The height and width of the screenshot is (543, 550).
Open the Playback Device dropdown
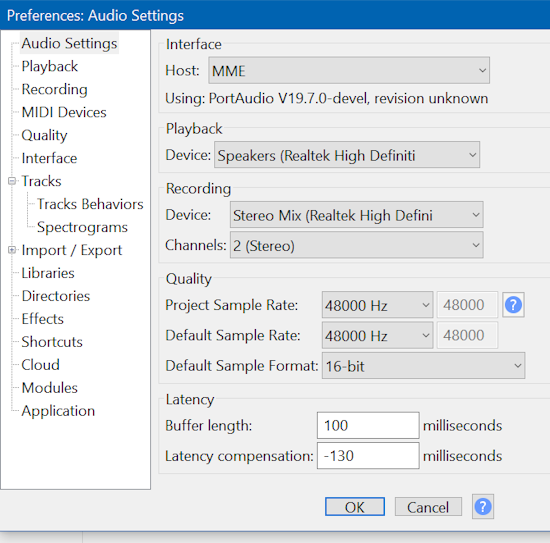pyautogui.click(x=347, y=155)
